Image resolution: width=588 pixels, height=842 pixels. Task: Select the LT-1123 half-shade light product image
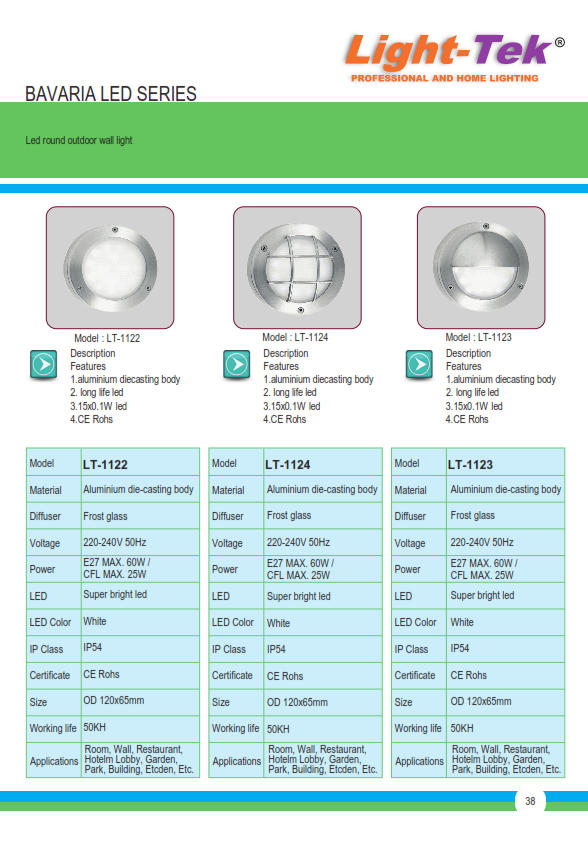481,267
